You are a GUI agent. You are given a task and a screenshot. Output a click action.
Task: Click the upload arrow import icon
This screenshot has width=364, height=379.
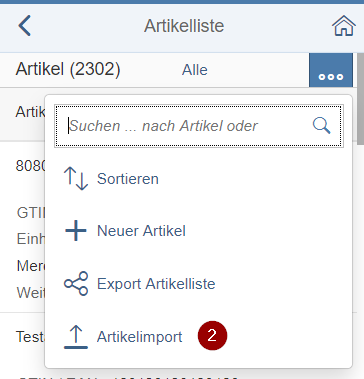pyautogui.click(x=76, y=337)
